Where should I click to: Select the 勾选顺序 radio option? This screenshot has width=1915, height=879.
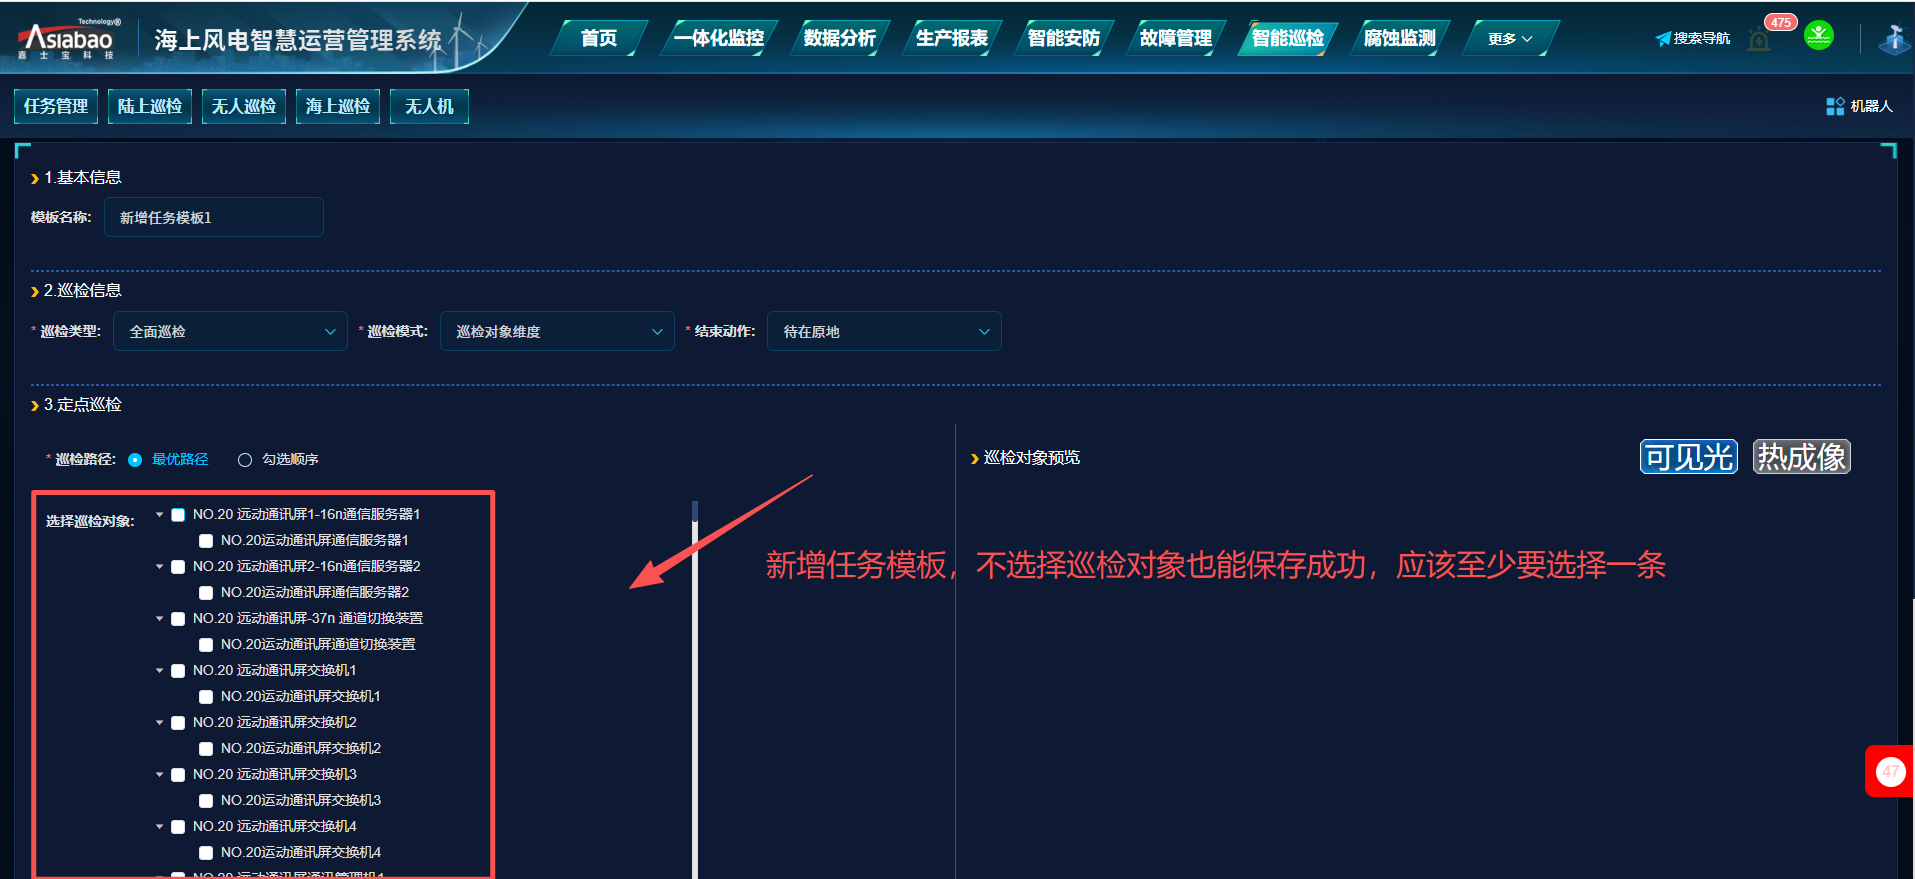(245, 460)
